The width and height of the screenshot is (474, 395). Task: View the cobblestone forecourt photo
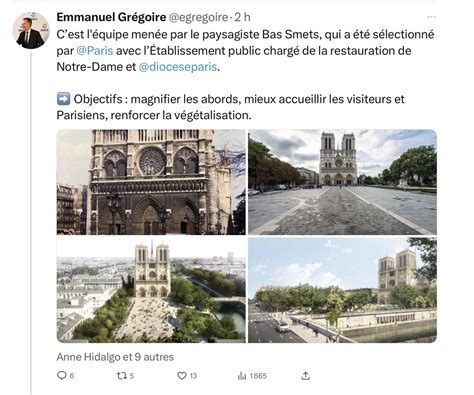pos(342,182)
